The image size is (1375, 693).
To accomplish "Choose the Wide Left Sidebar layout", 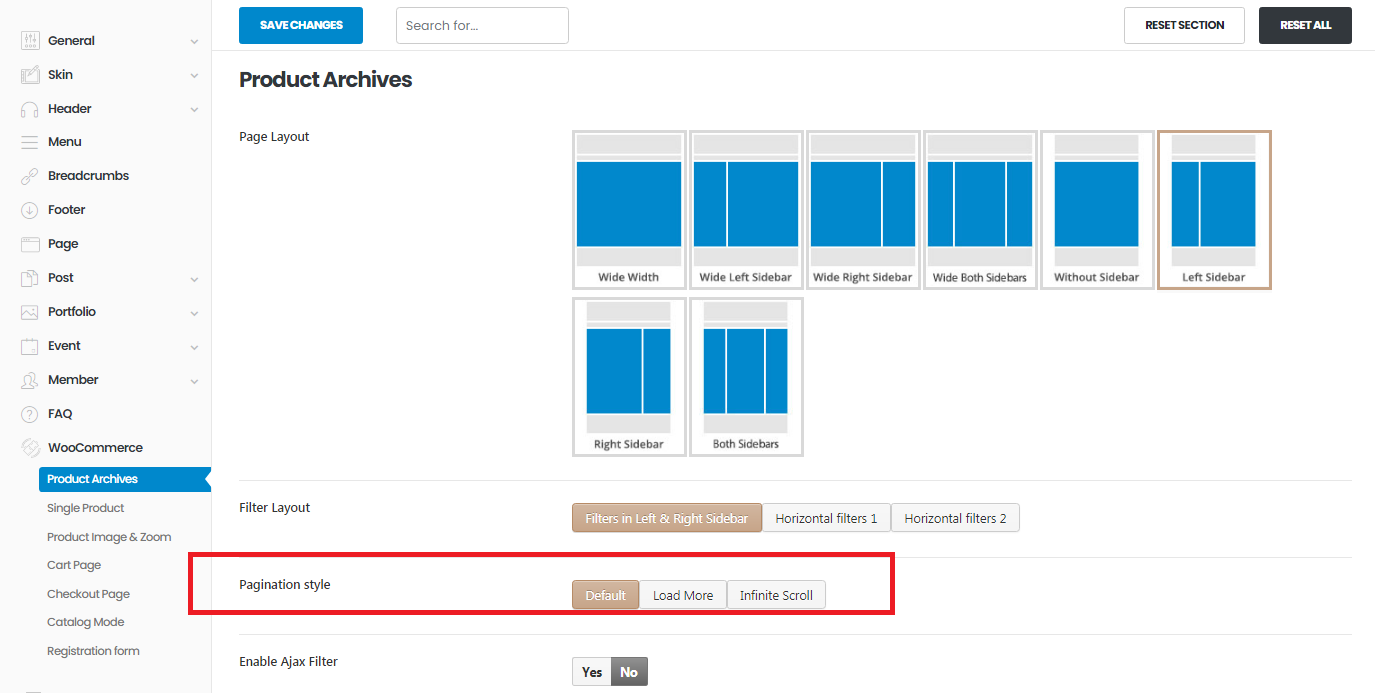I will tap(746, 210).
